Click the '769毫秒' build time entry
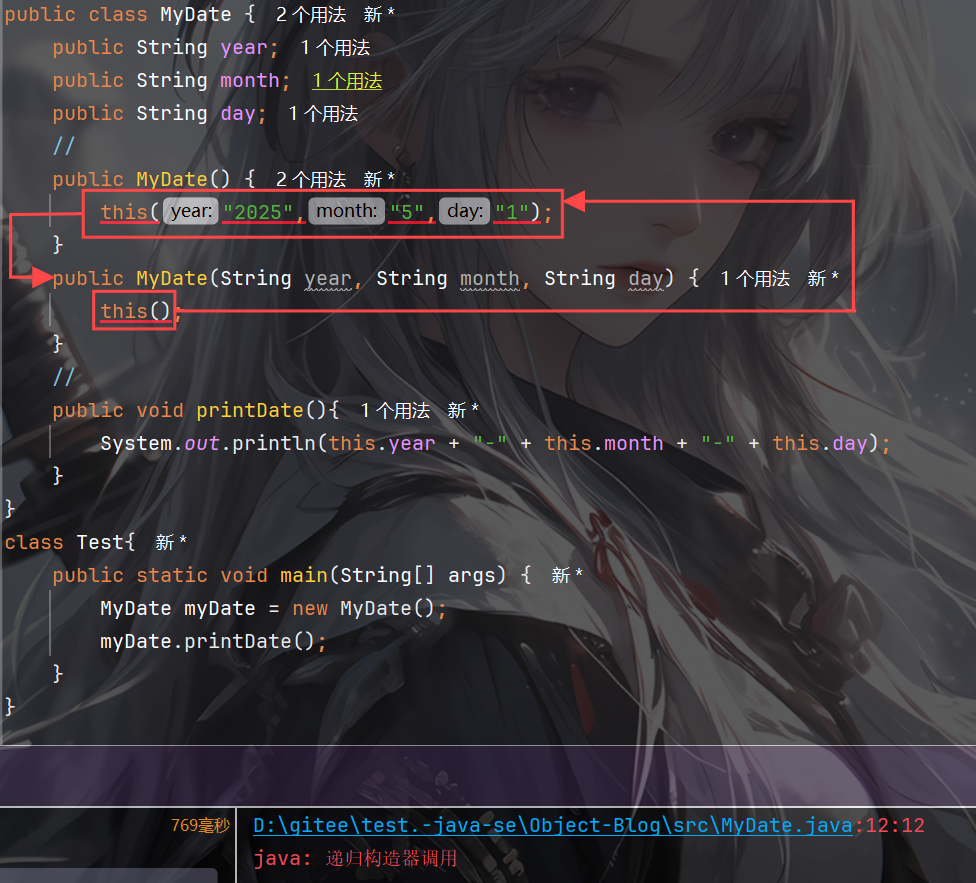Image resolution: width=976 pixels, height=883 pixels. pyautogui.click(x=200, y=825)
